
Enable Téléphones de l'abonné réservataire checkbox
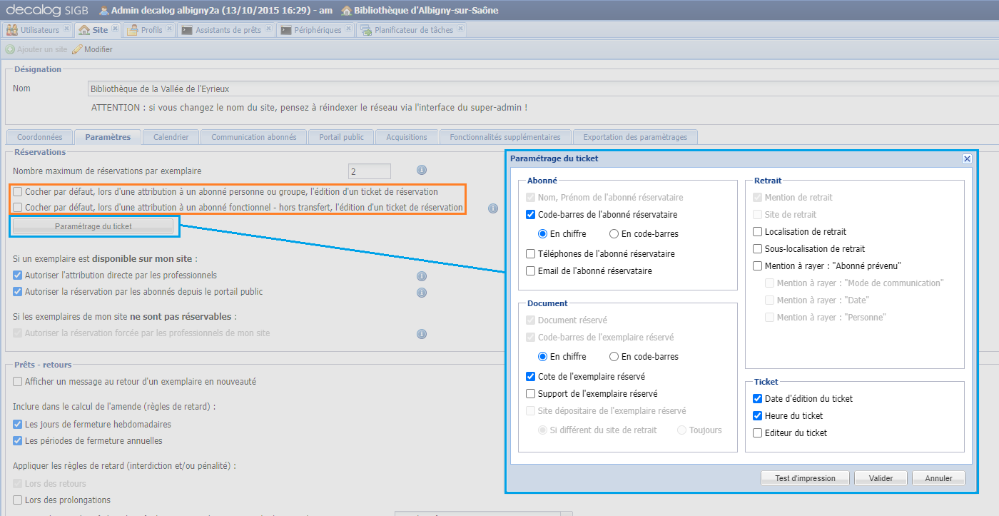[x=531, y=254]
